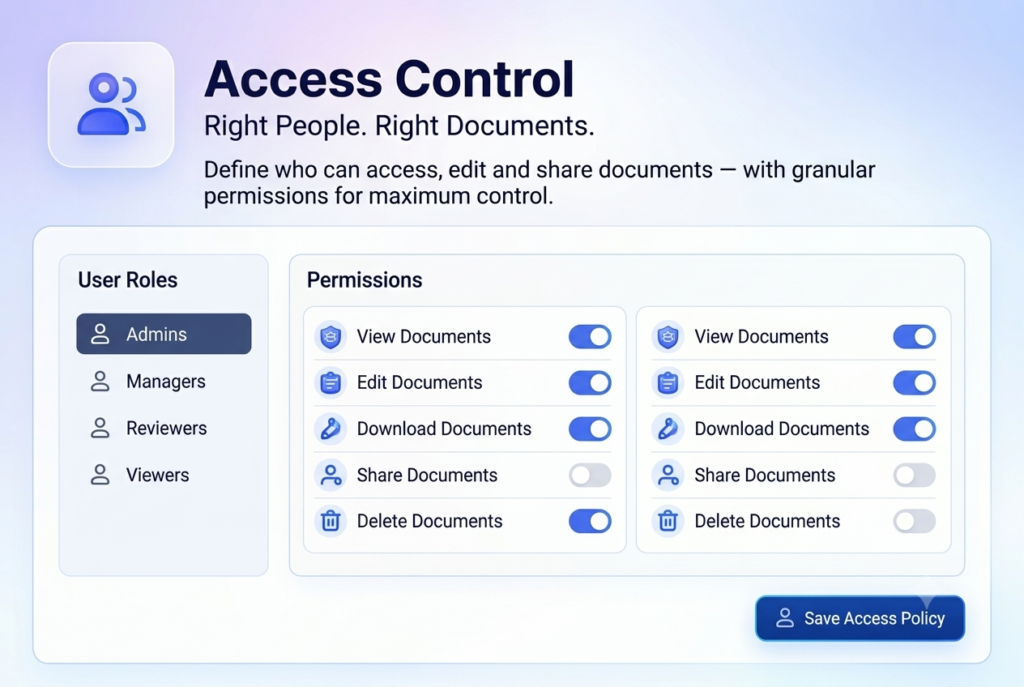Click the left card's Download Documents icon
Screen dimensions: 1024x687
(x=330, y=429)
